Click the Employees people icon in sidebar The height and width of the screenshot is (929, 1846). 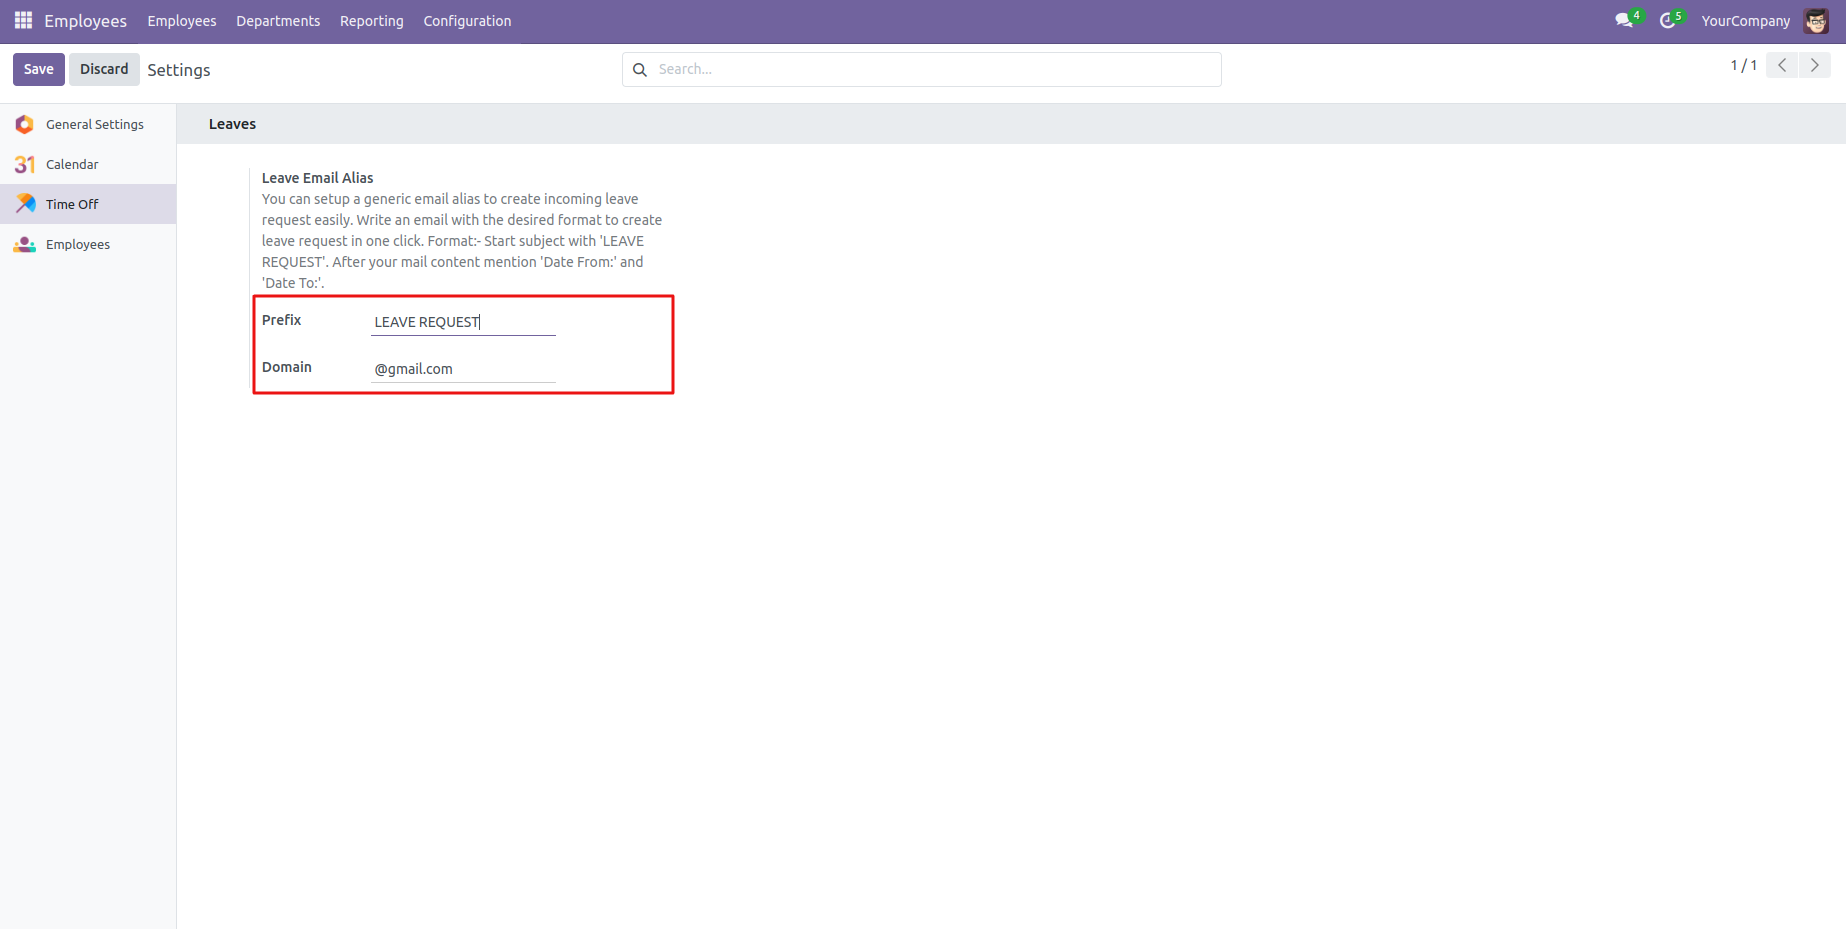click(25, 245)
